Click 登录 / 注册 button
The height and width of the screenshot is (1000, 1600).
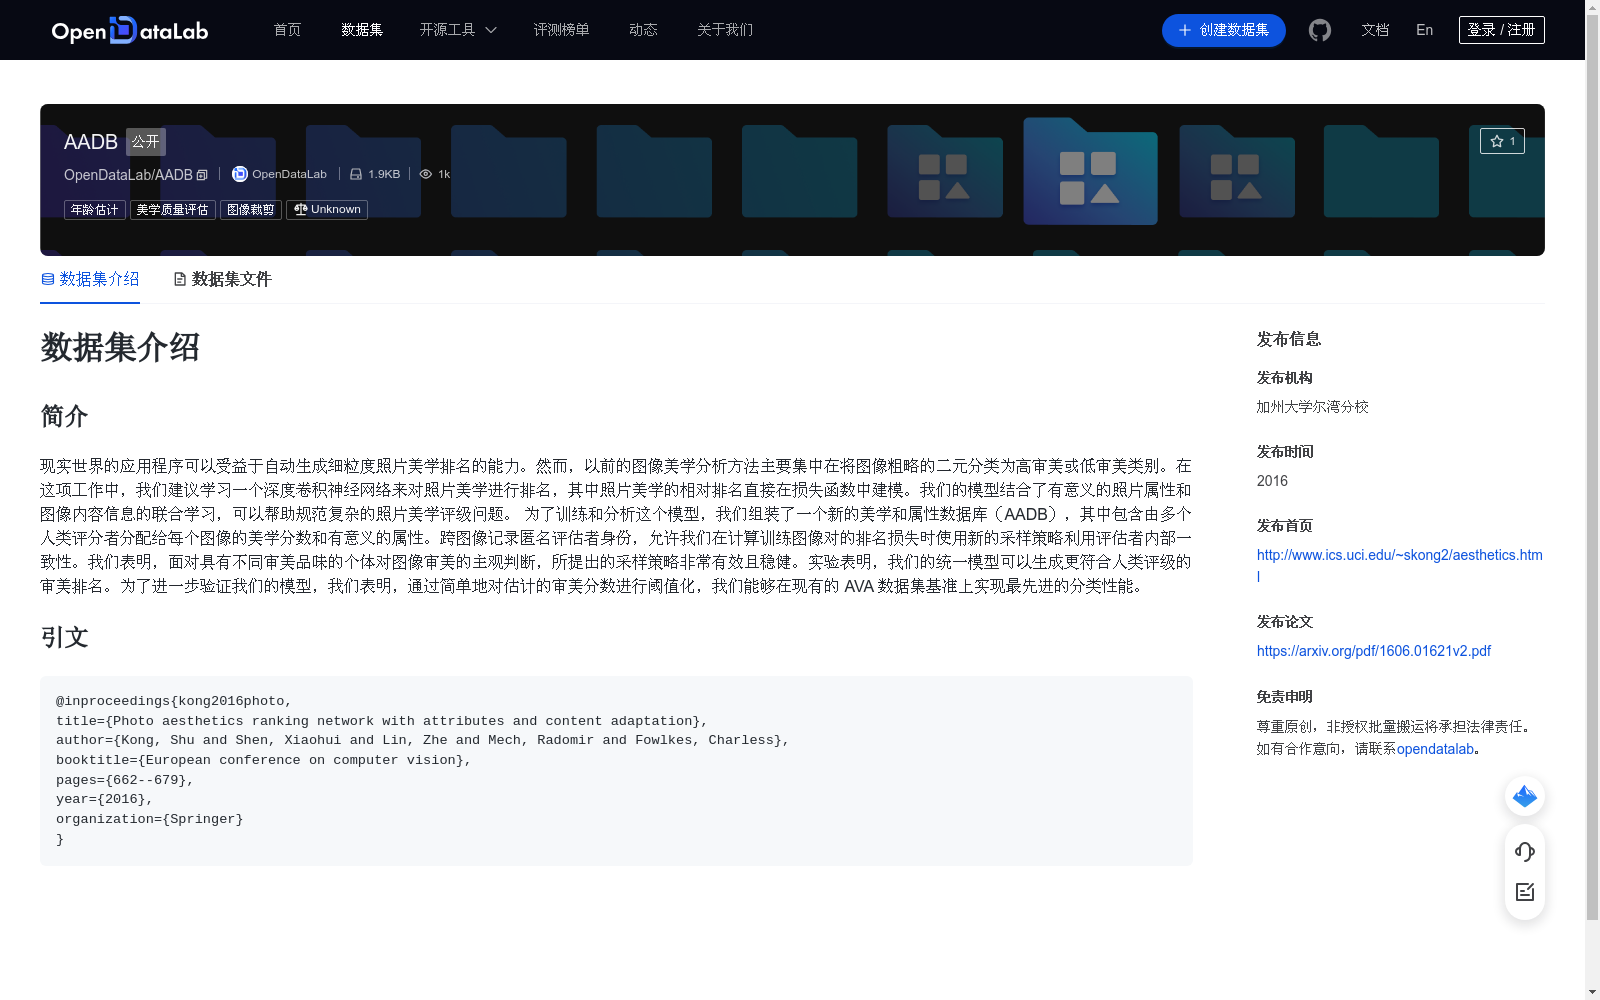coord(1501,30)
